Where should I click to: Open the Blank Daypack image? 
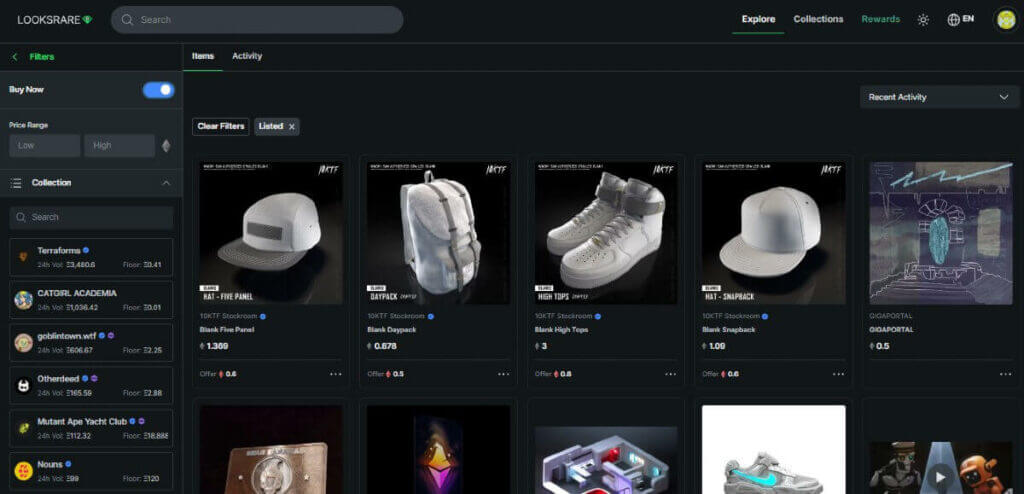(x=438, y=233)
